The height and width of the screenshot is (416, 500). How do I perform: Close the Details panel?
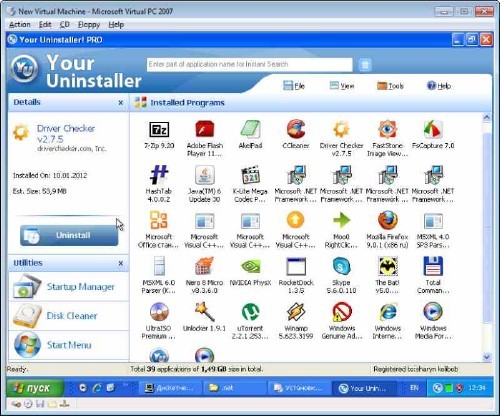(x=121, y=103)
